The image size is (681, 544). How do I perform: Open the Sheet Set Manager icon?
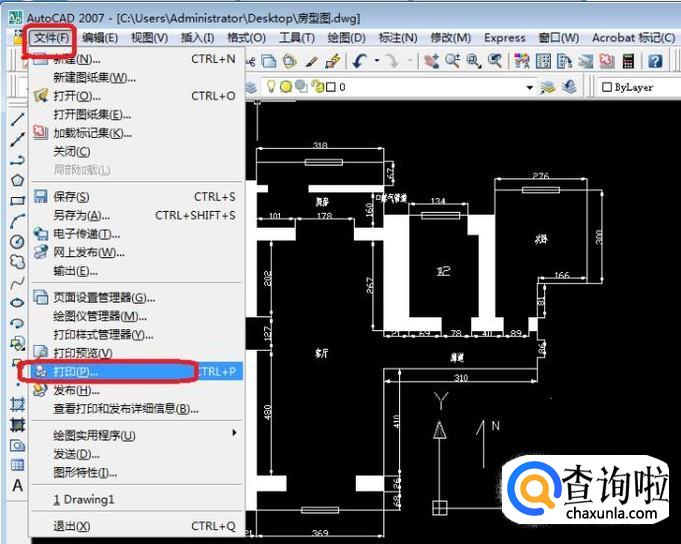[x=585, y=61]
